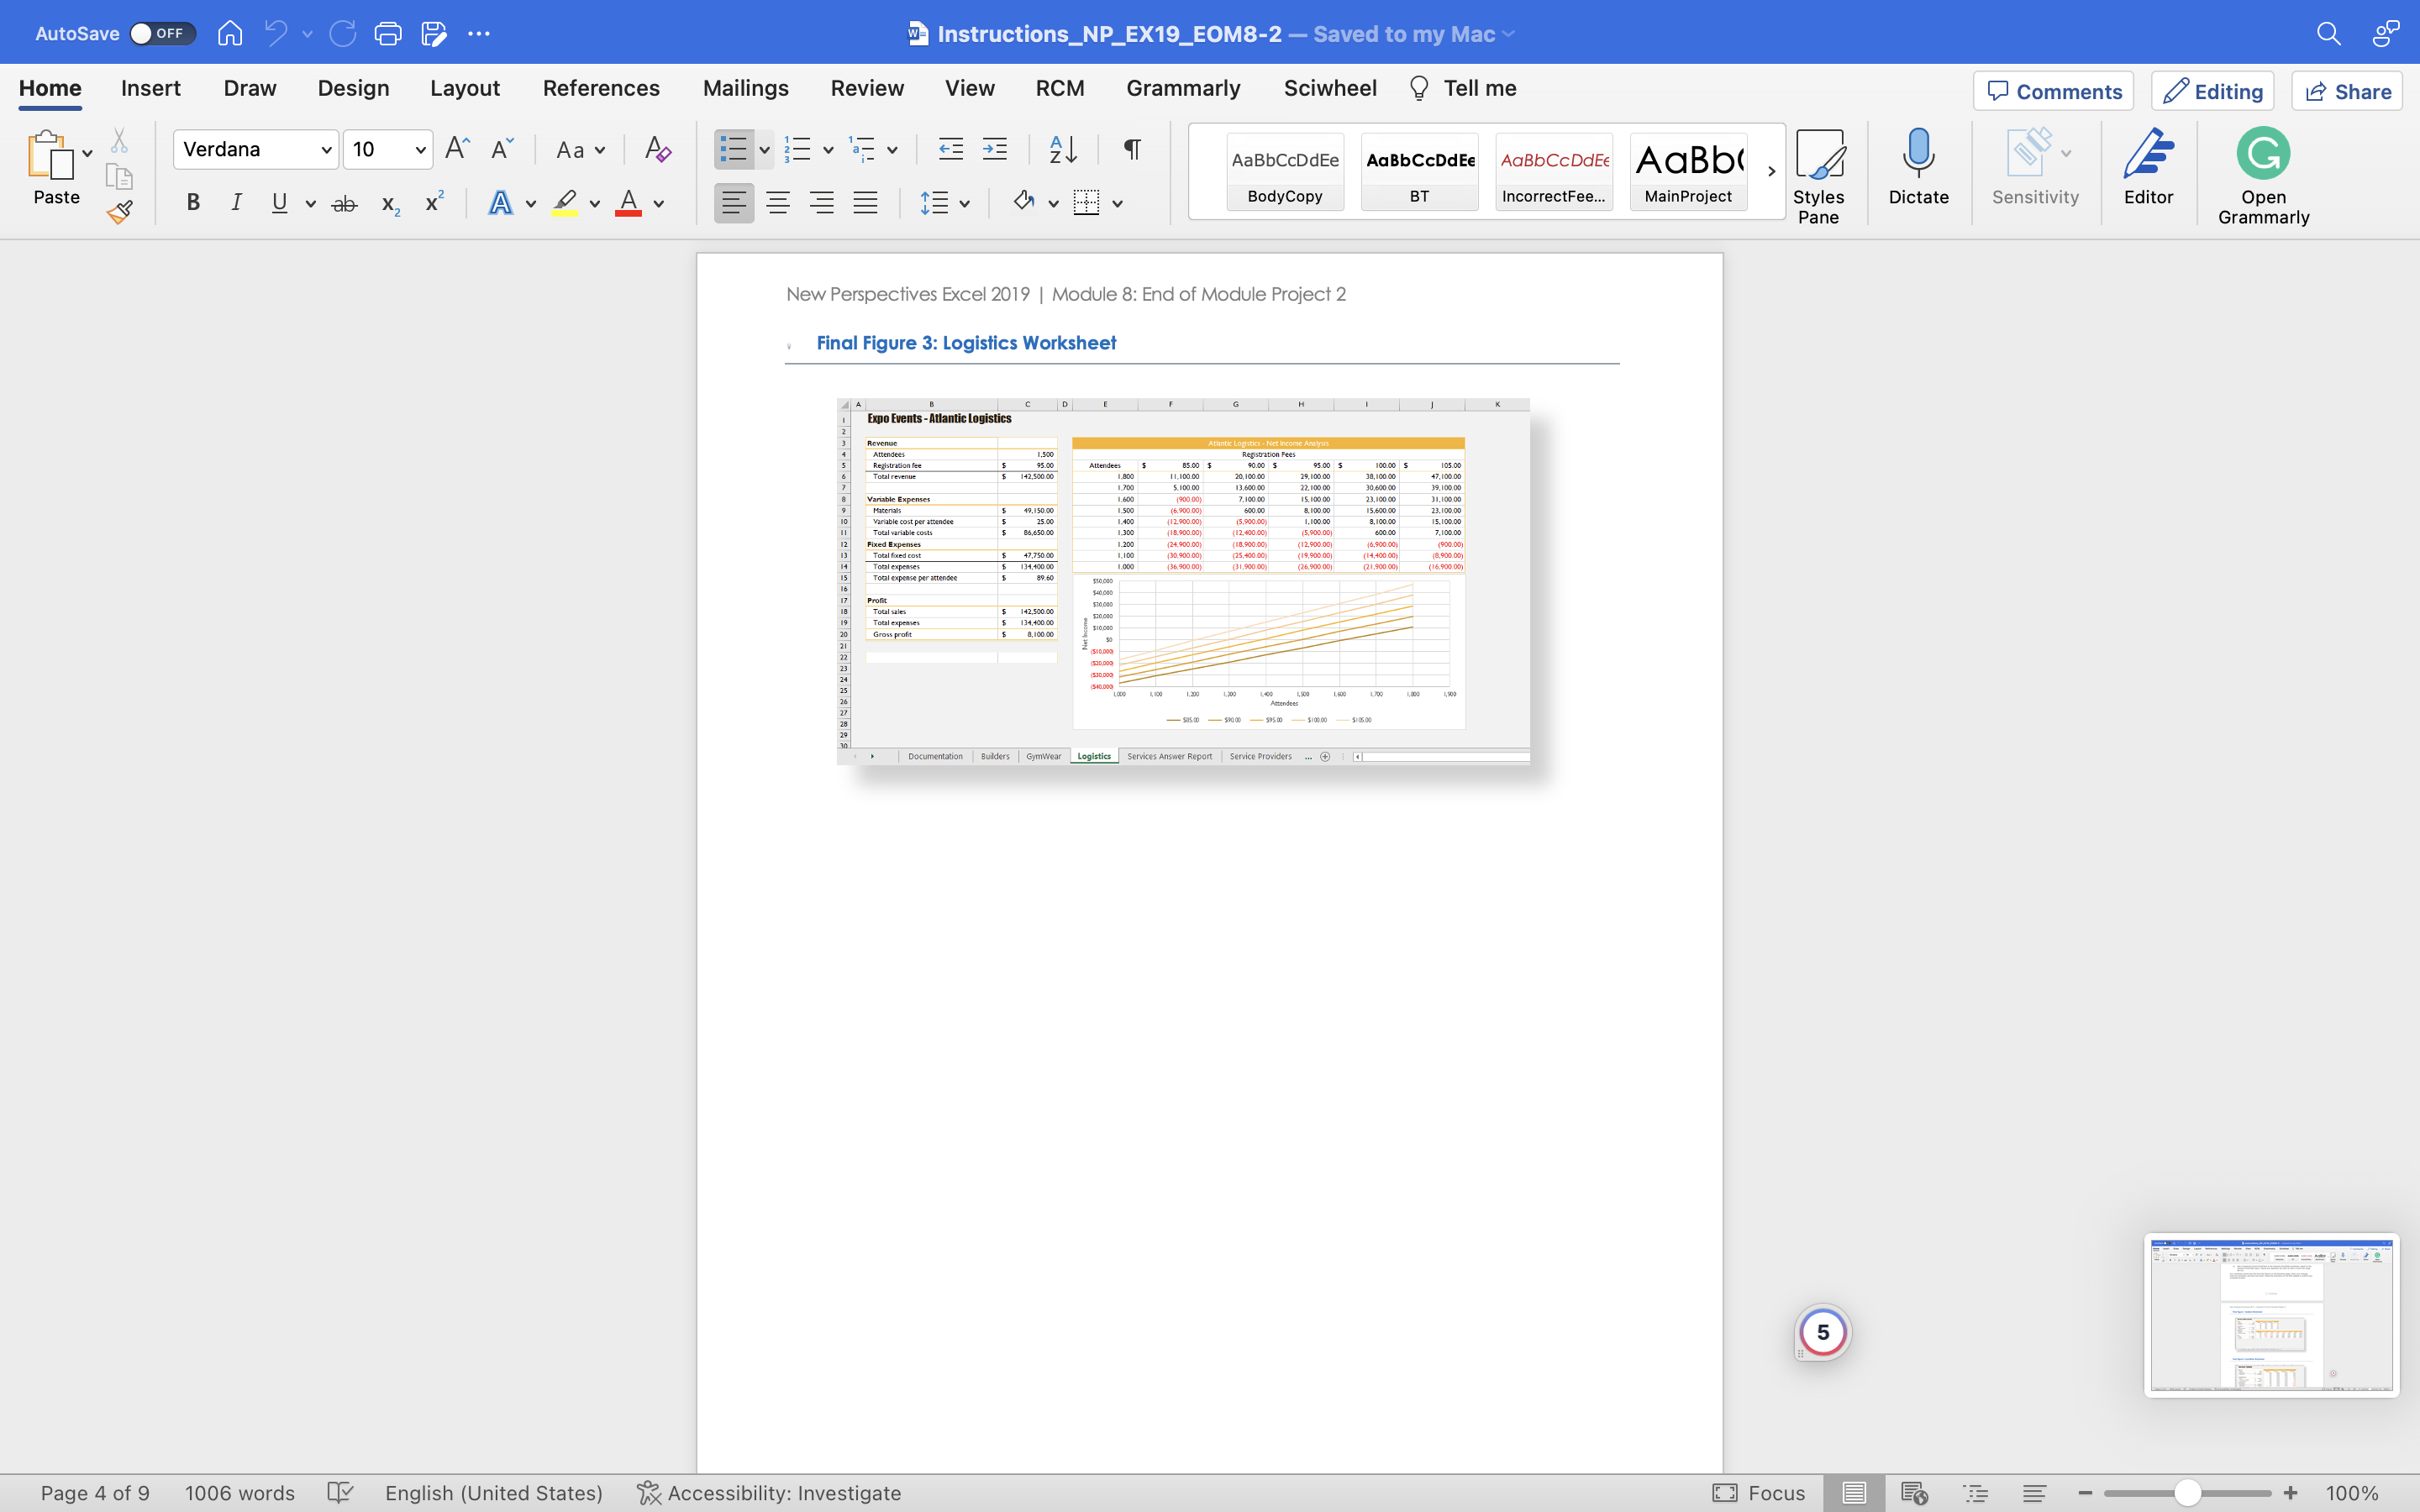
Task: Open the Verdana font name dropdown
Action: pyautogui.click(x=325, y=150)
